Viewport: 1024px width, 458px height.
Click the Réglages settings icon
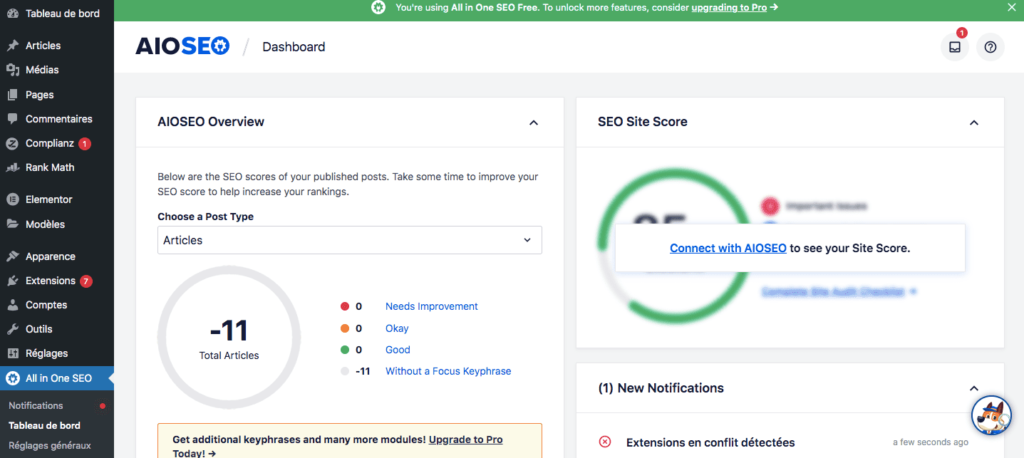click(12, 353)
